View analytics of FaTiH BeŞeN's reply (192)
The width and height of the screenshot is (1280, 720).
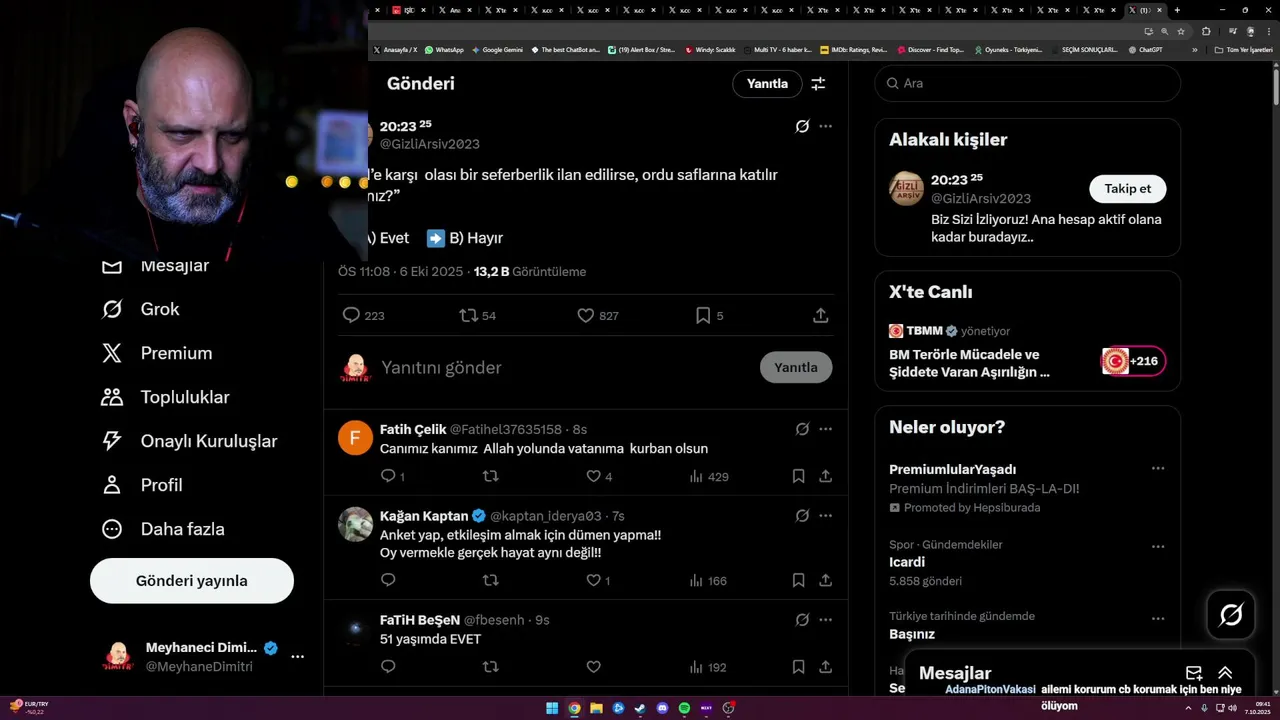click(x=708, y=667)
